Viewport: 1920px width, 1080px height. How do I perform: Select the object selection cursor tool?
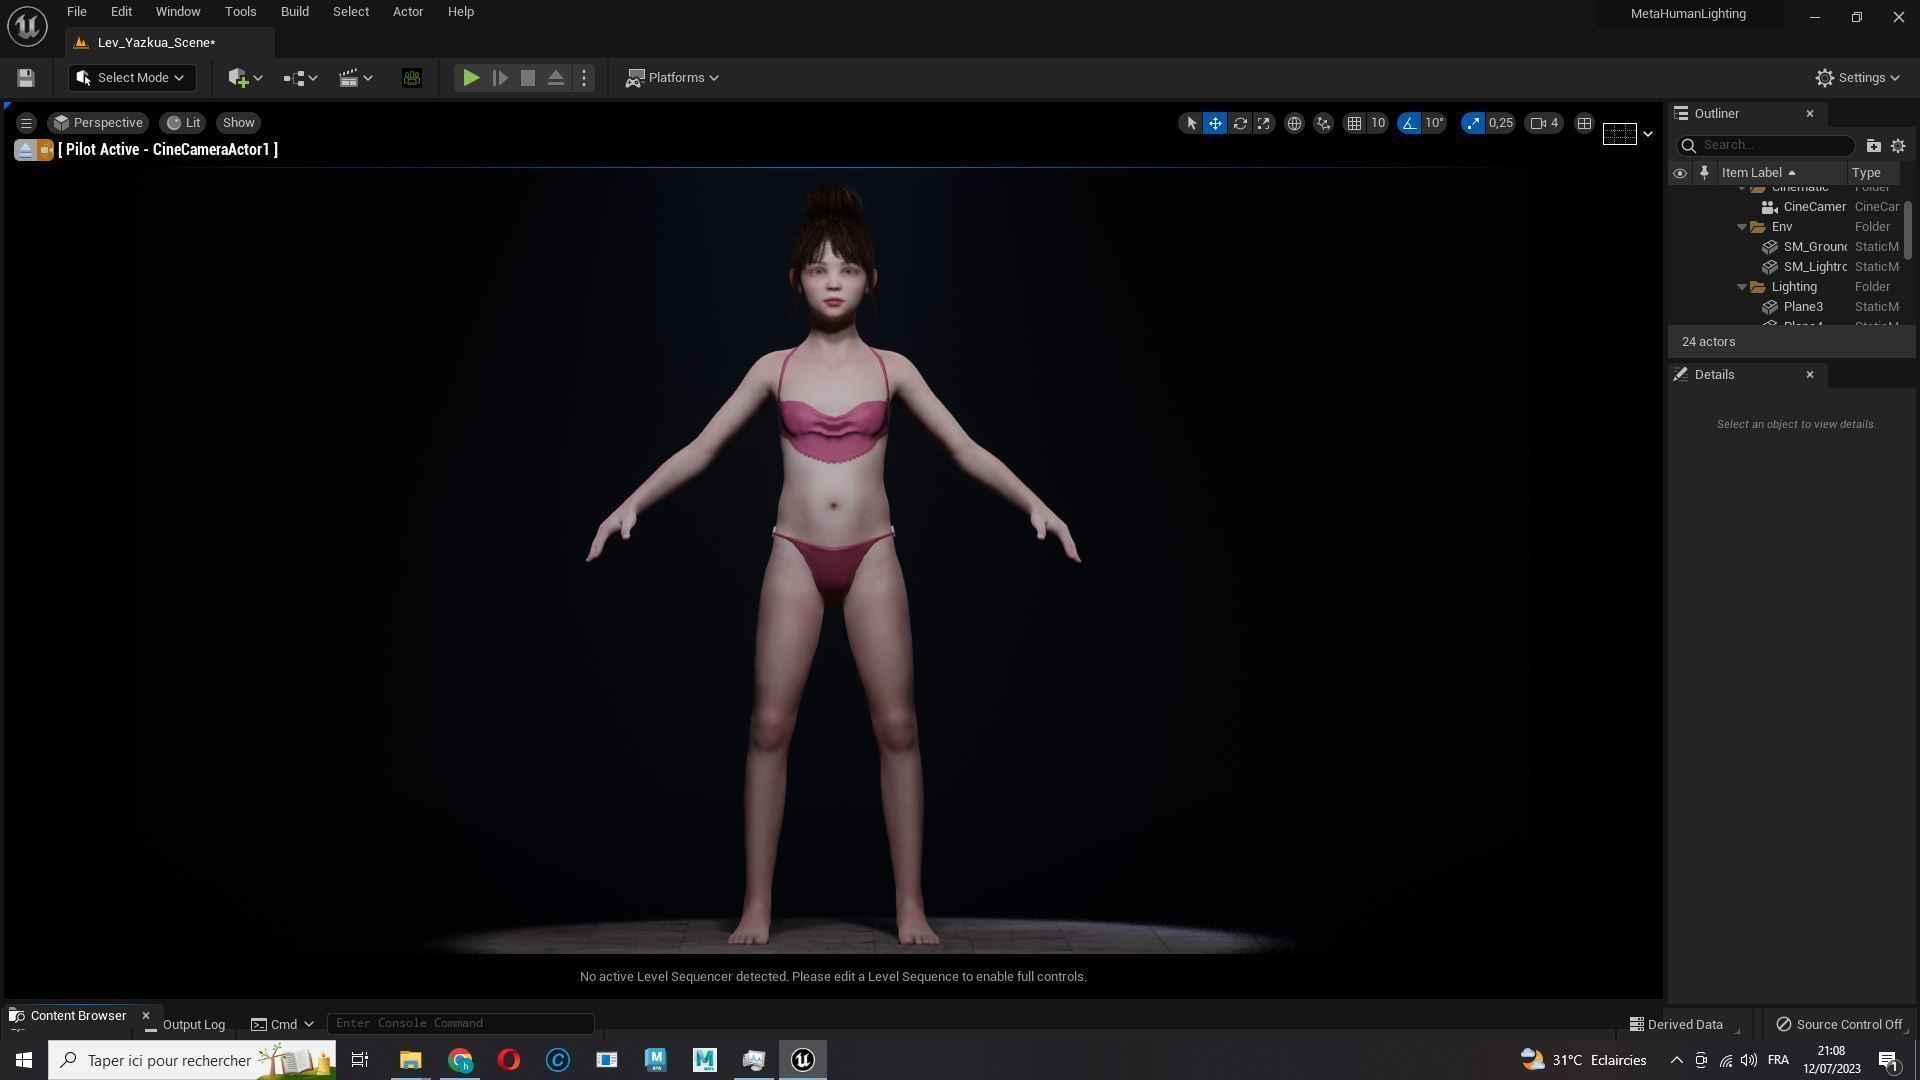coord(1191,123)
